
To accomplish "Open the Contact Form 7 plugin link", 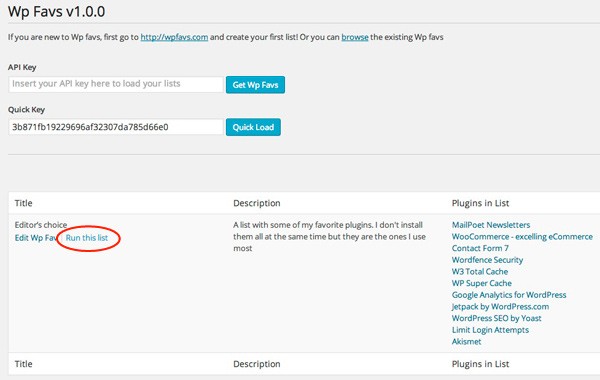I will click(480, 248).
